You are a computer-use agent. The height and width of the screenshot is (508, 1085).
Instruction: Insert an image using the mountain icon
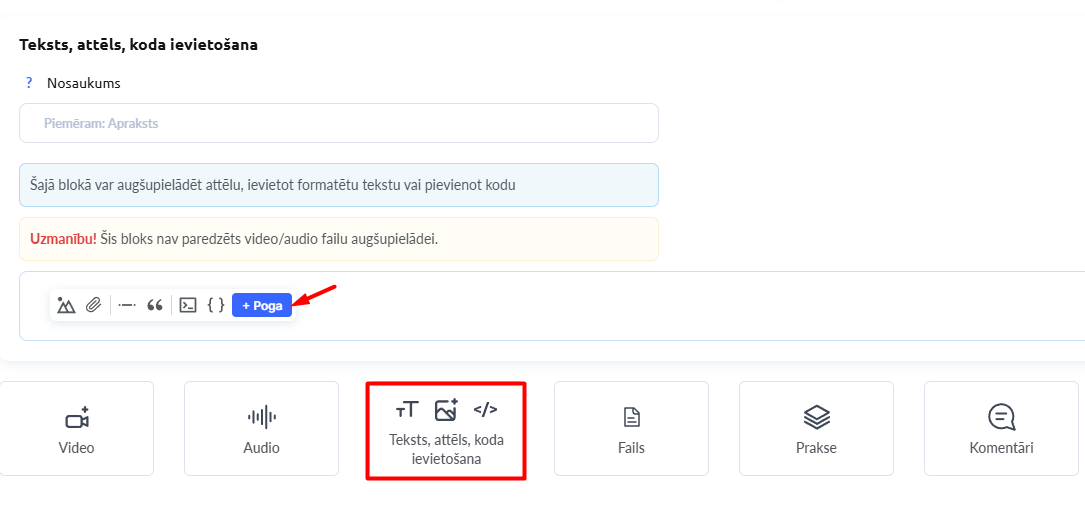tap(66, 305)
